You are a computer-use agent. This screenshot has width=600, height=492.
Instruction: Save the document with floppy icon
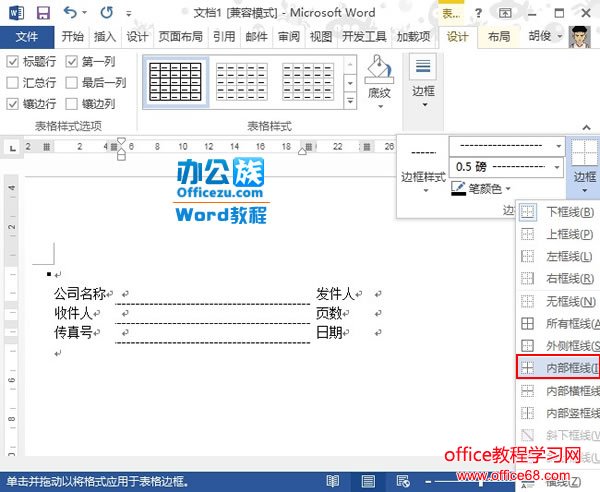(43, 13)
